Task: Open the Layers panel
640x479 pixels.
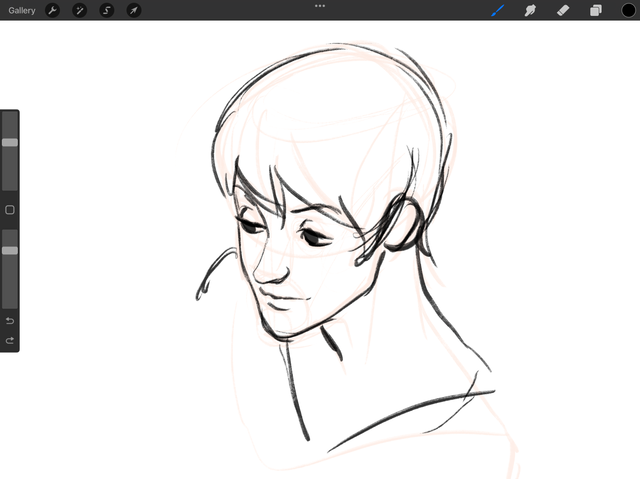Action: point(596,10)
